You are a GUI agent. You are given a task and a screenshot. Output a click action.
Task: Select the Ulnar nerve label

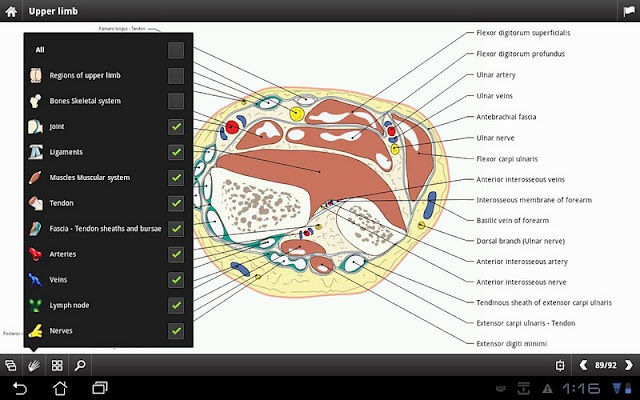tap(495, 138)
